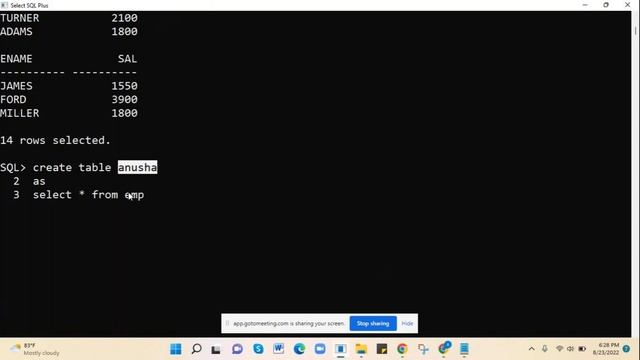Open the Windows Start menu
This screenshot has width=640, height=360.
click(176, 349)
